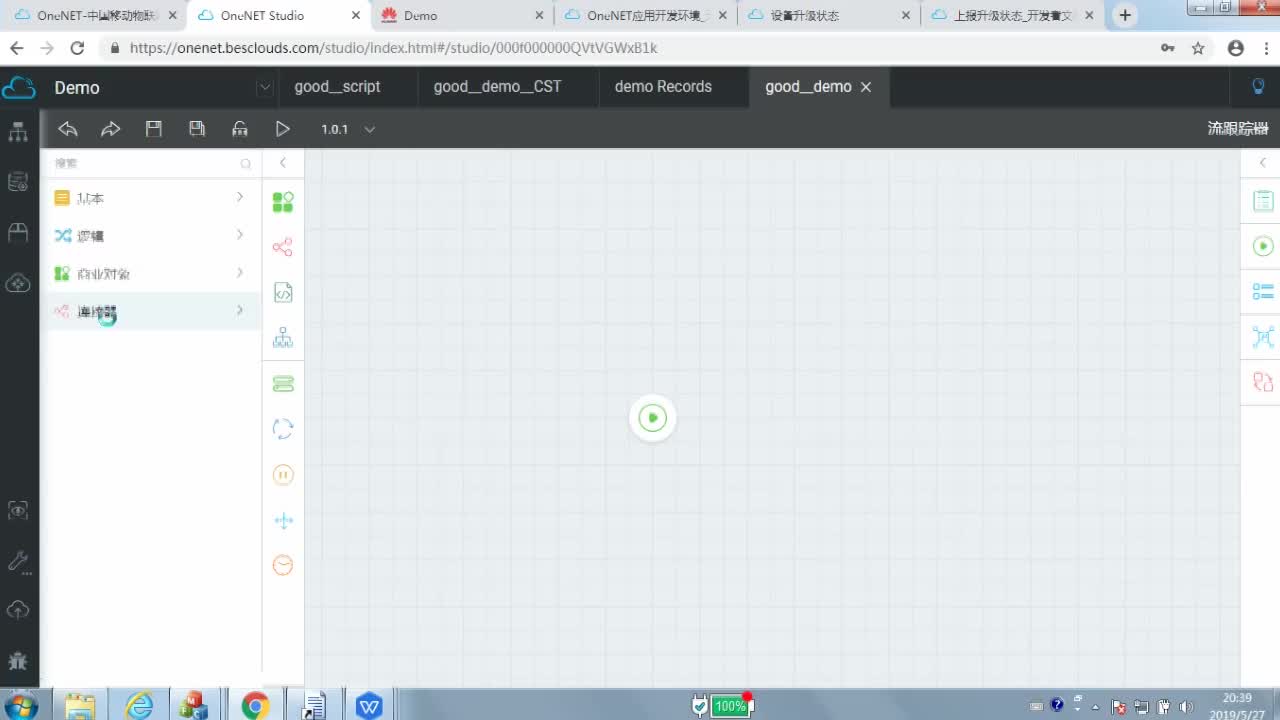Open the blue checklist icon in the right panel
This screenshot has height=720, width=1280.
pos(1263,291)
